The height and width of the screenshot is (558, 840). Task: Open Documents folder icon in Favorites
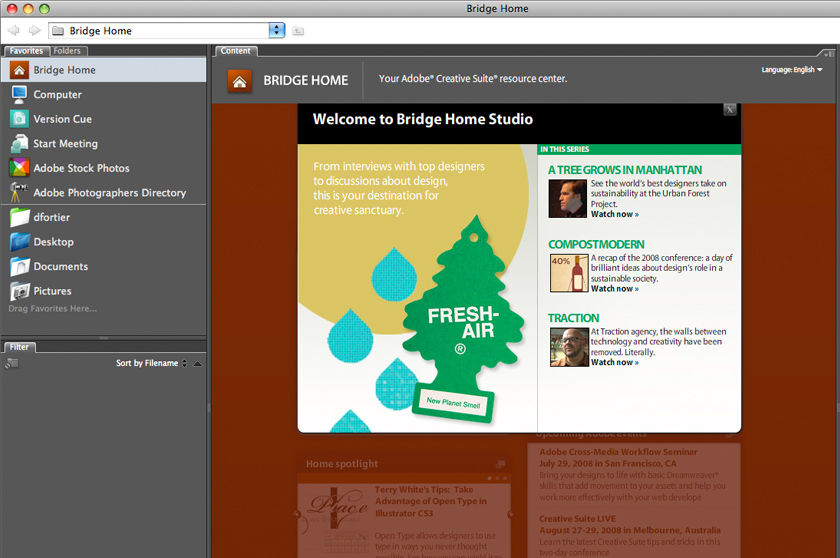coord(19,266)
